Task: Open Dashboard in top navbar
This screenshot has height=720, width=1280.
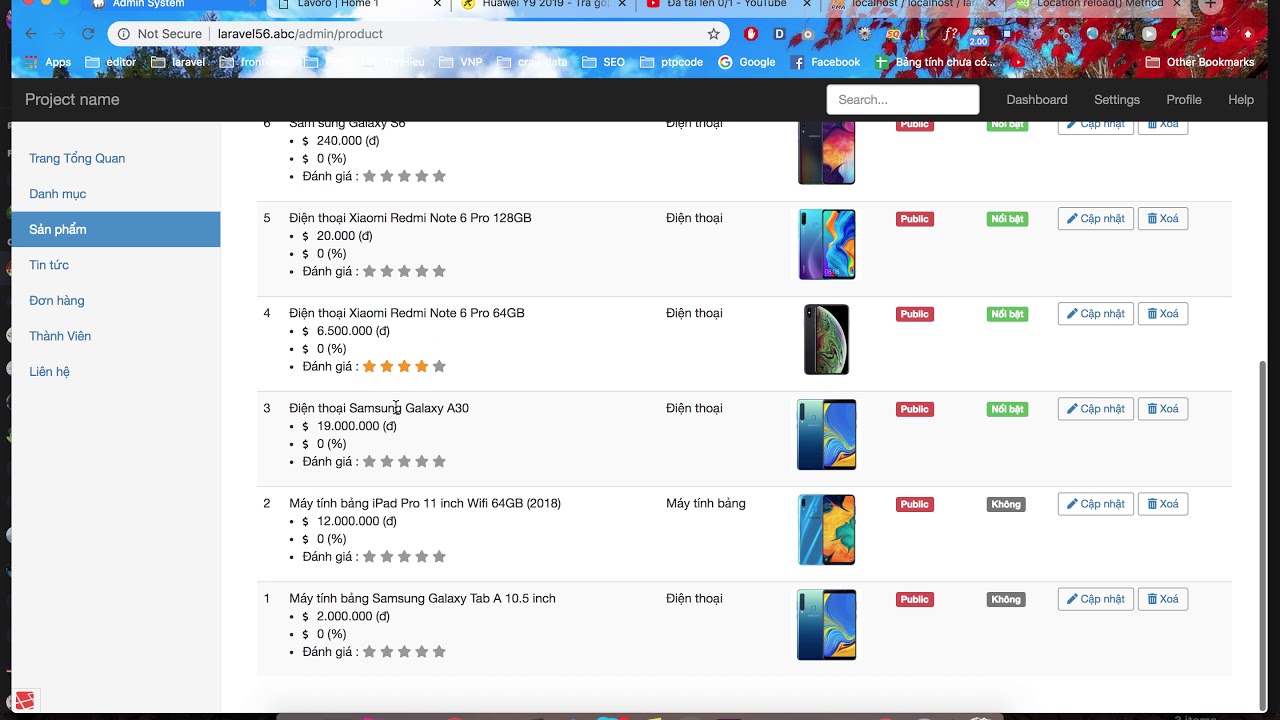Action: [x=1037, y=100]
